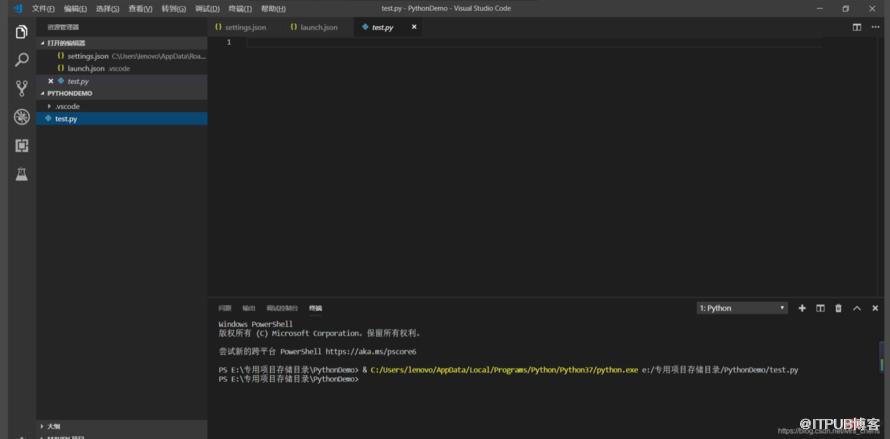Open the Extensions view in activity bar
The image size is (890, 439).
(x=22, y=146)
